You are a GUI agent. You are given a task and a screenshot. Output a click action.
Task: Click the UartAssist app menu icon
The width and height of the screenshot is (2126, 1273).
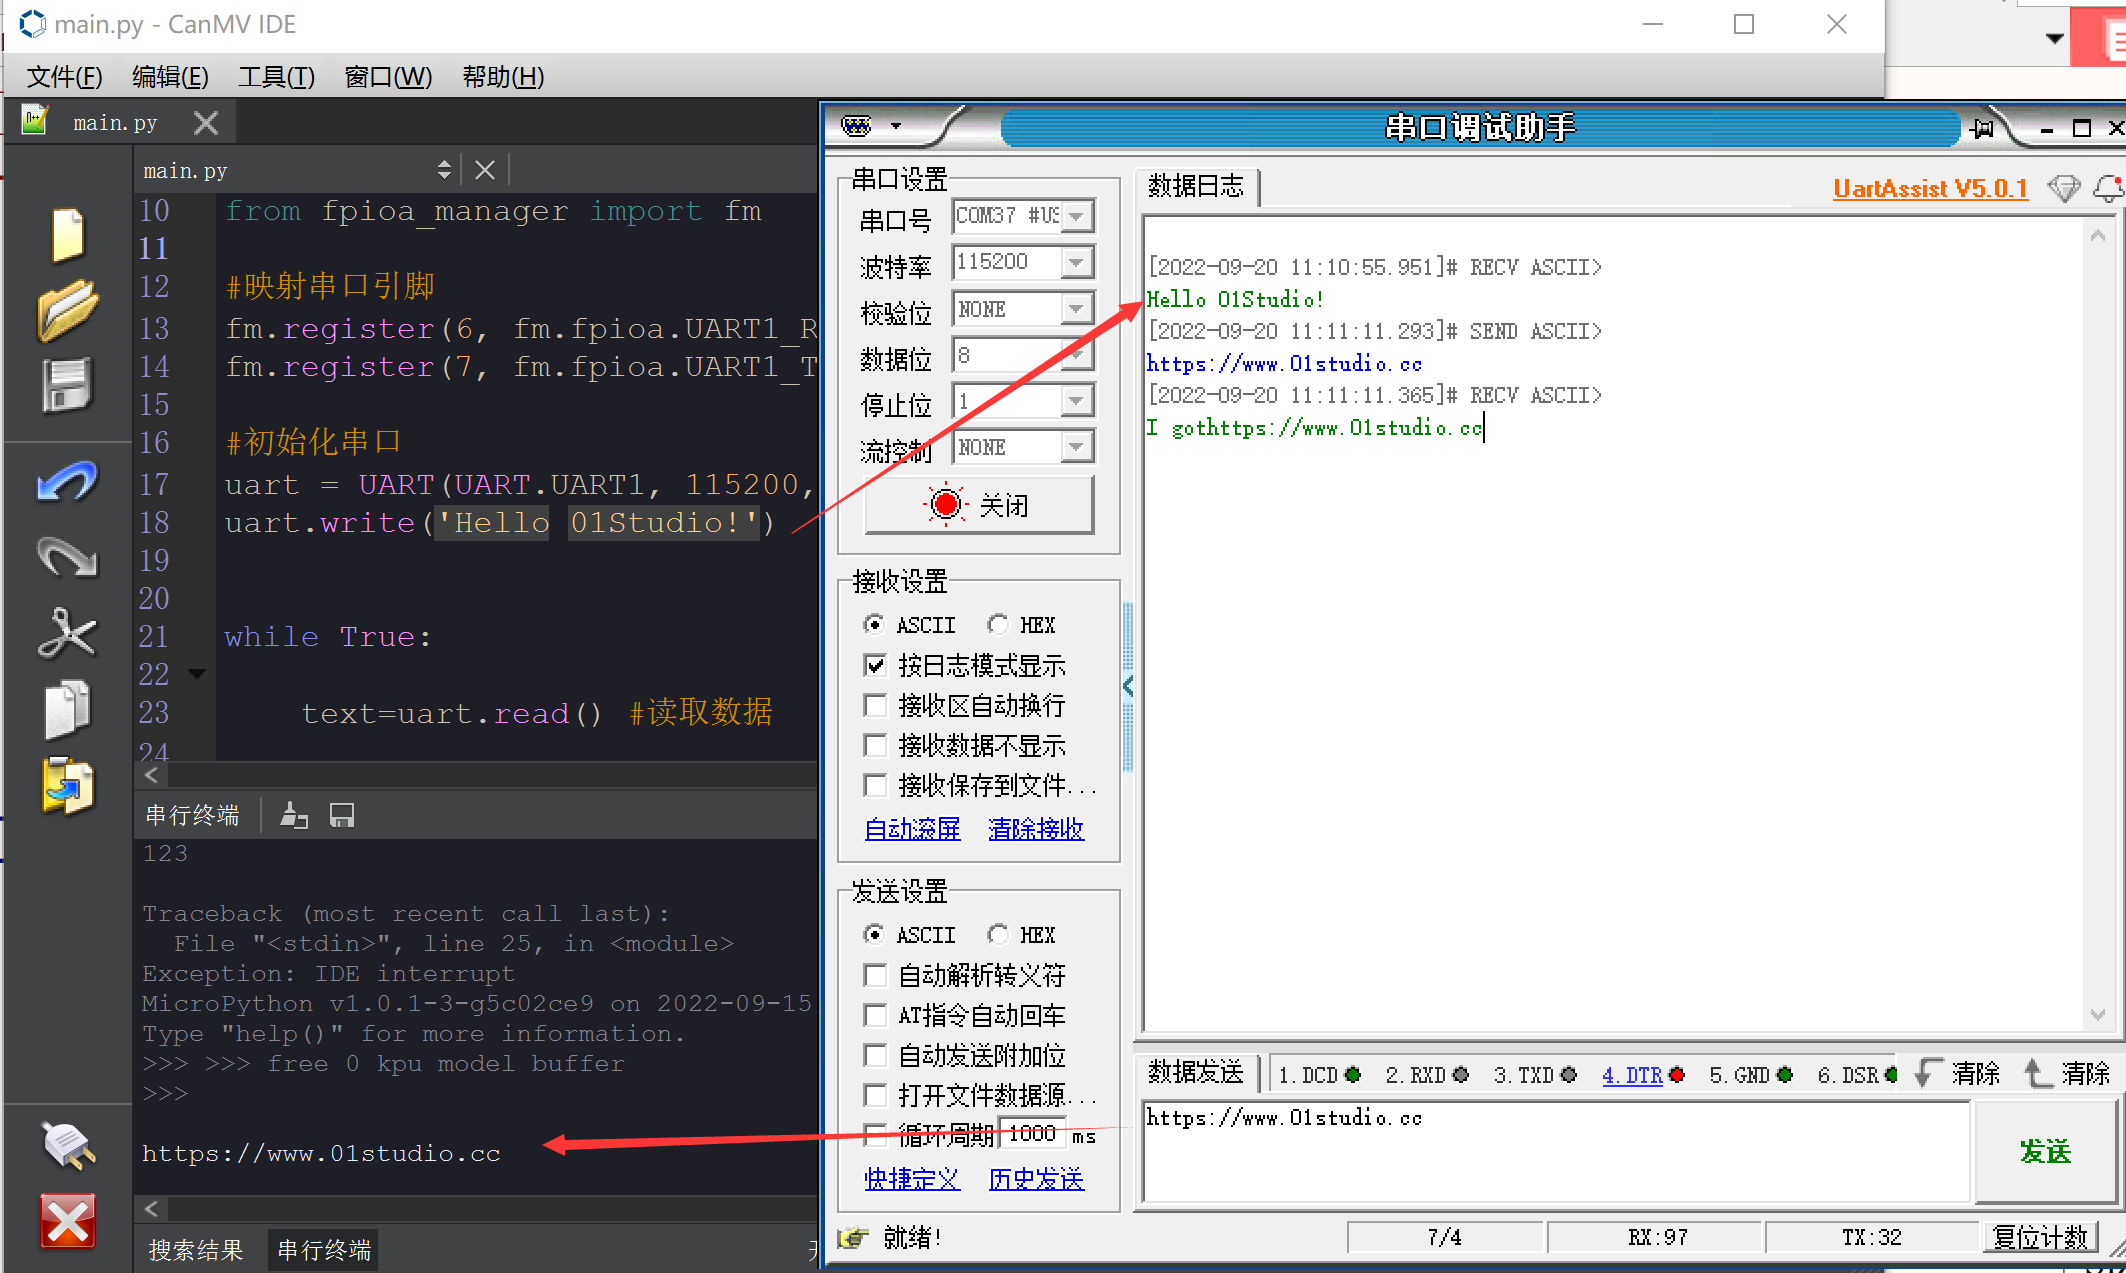pyautogui.click(x=857, y=126)
